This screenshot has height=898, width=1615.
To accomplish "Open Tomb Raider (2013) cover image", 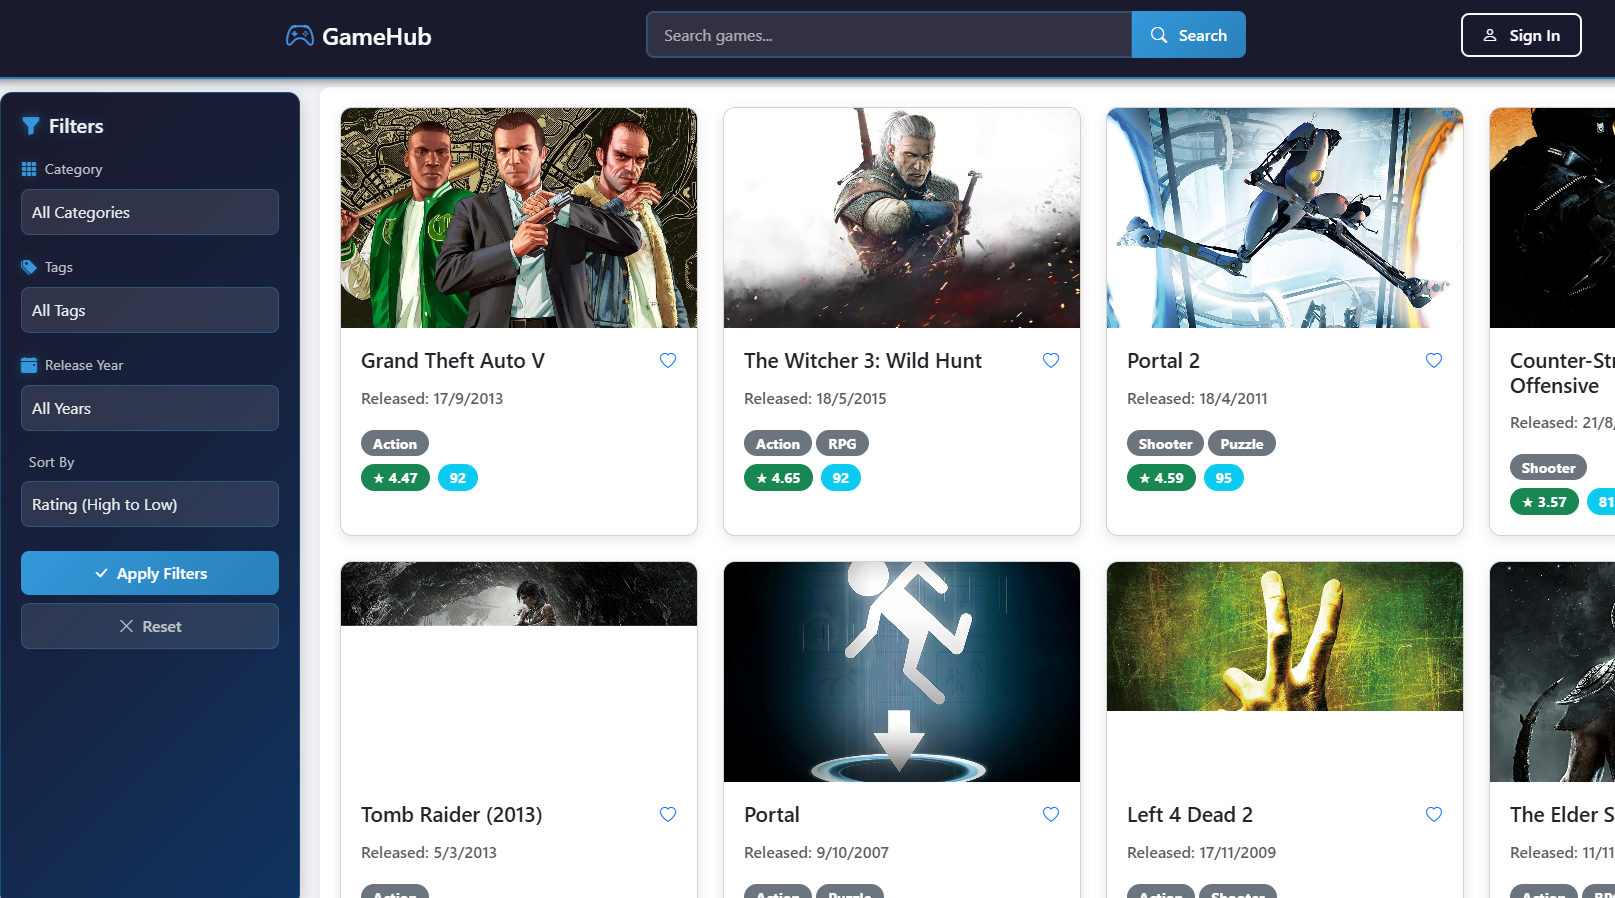I will tap(519, 594).
